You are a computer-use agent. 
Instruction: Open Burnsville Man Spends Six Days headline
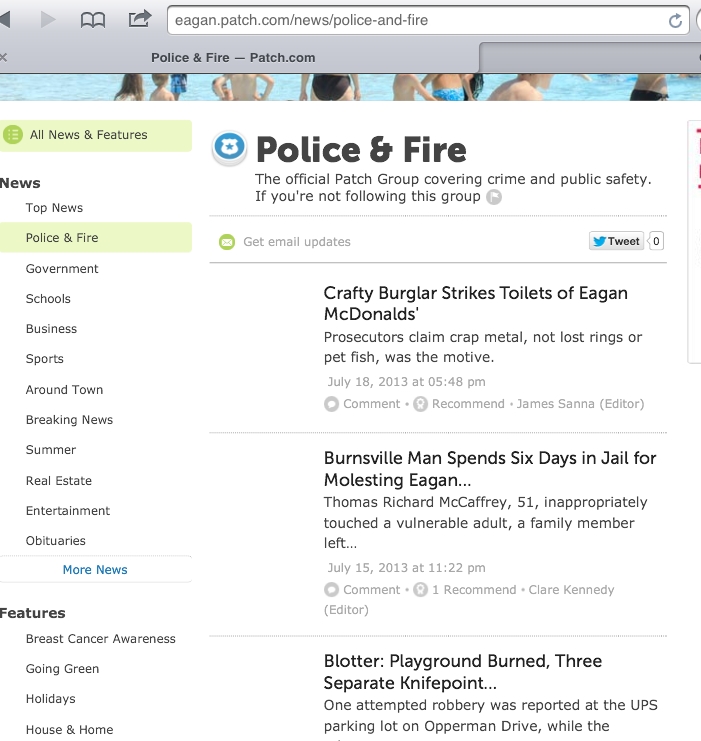pos(490,469)
